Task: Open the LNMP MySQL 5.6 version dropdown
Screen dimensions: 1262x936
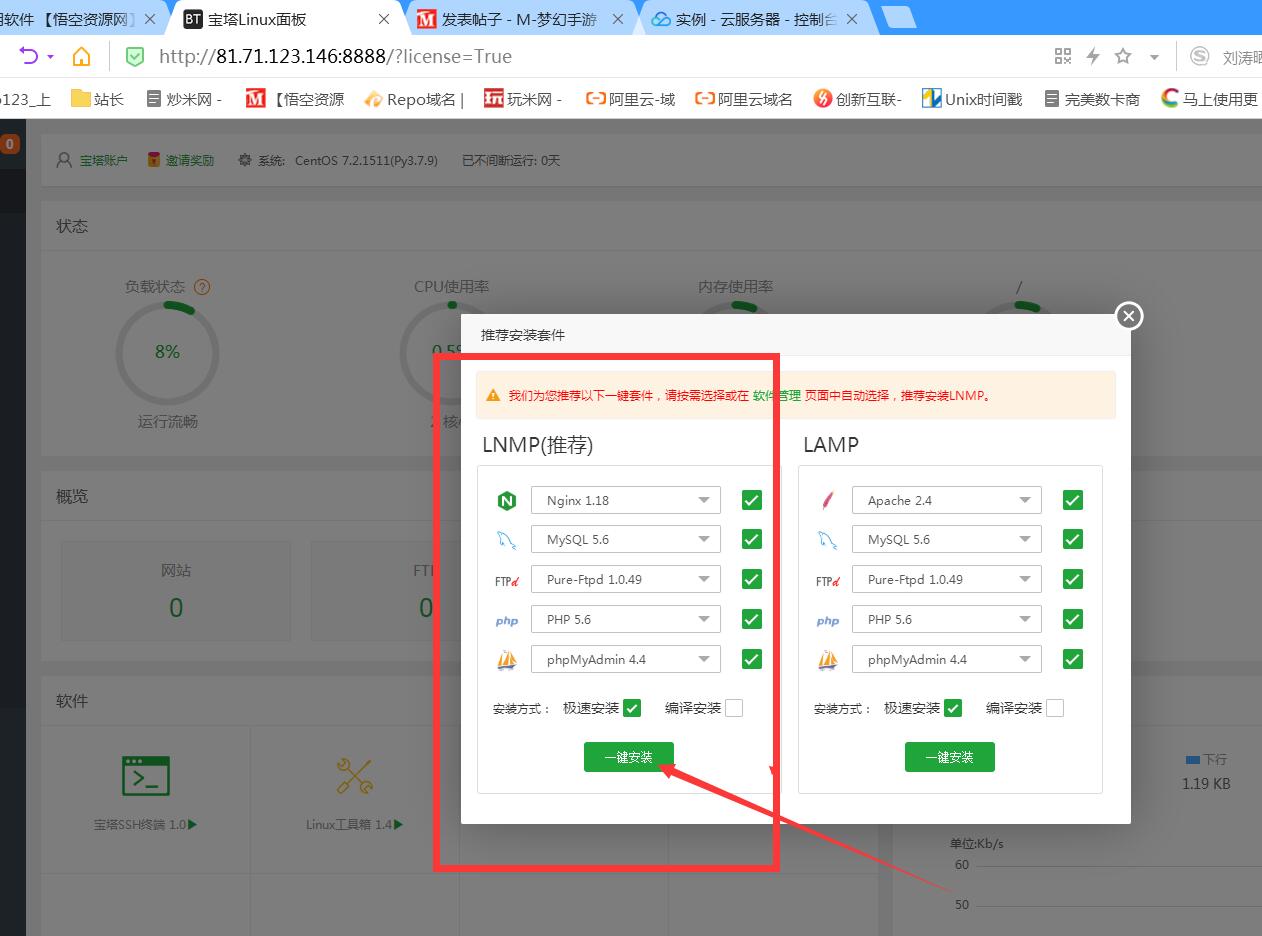Action: [x=625, y=539]
